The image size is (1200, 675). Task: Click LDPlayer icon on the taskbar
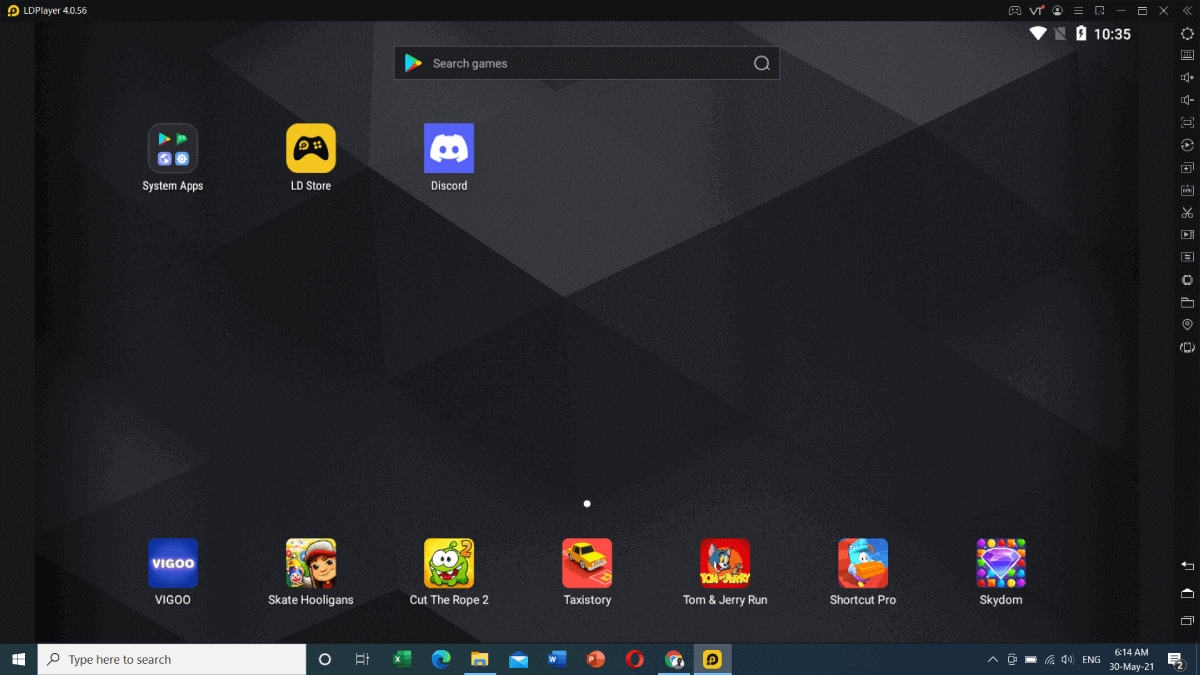pyautogui.click(x=713, y=659)
